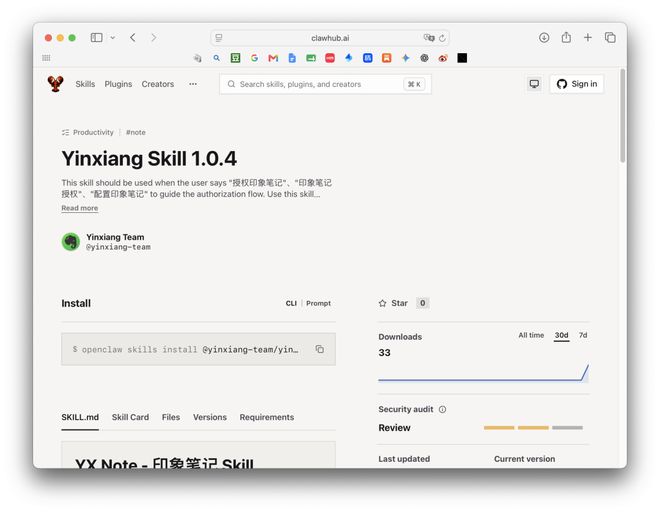Click the downloads trend chart line
Viewport: 660px width, 512px height.
coord(483,374)
